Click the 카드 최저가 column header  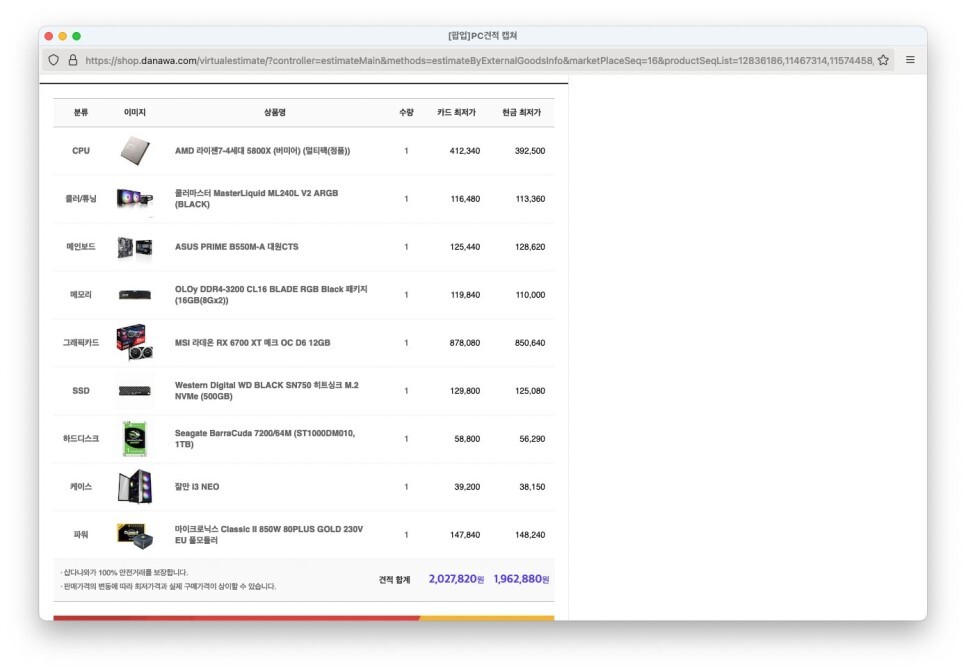point(457,112)
